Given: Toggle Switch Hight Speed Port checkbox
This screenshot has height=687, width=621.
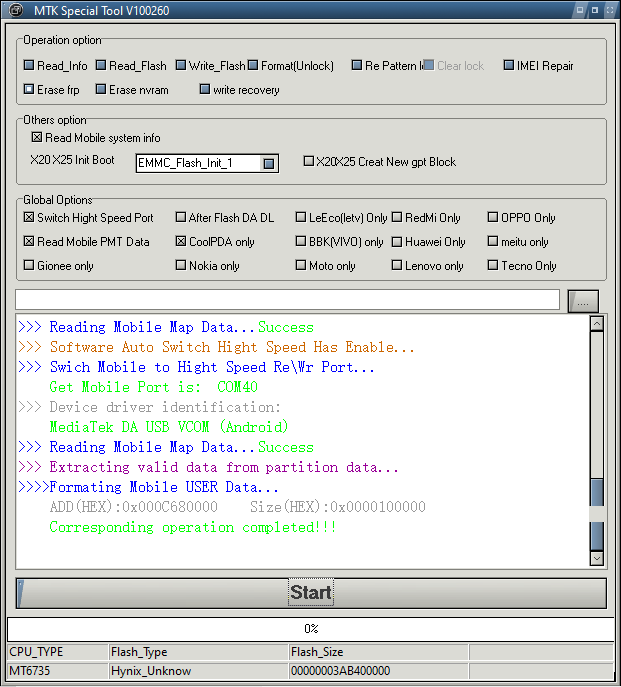Looking at the screenshot, I should (x=29, y=217).
